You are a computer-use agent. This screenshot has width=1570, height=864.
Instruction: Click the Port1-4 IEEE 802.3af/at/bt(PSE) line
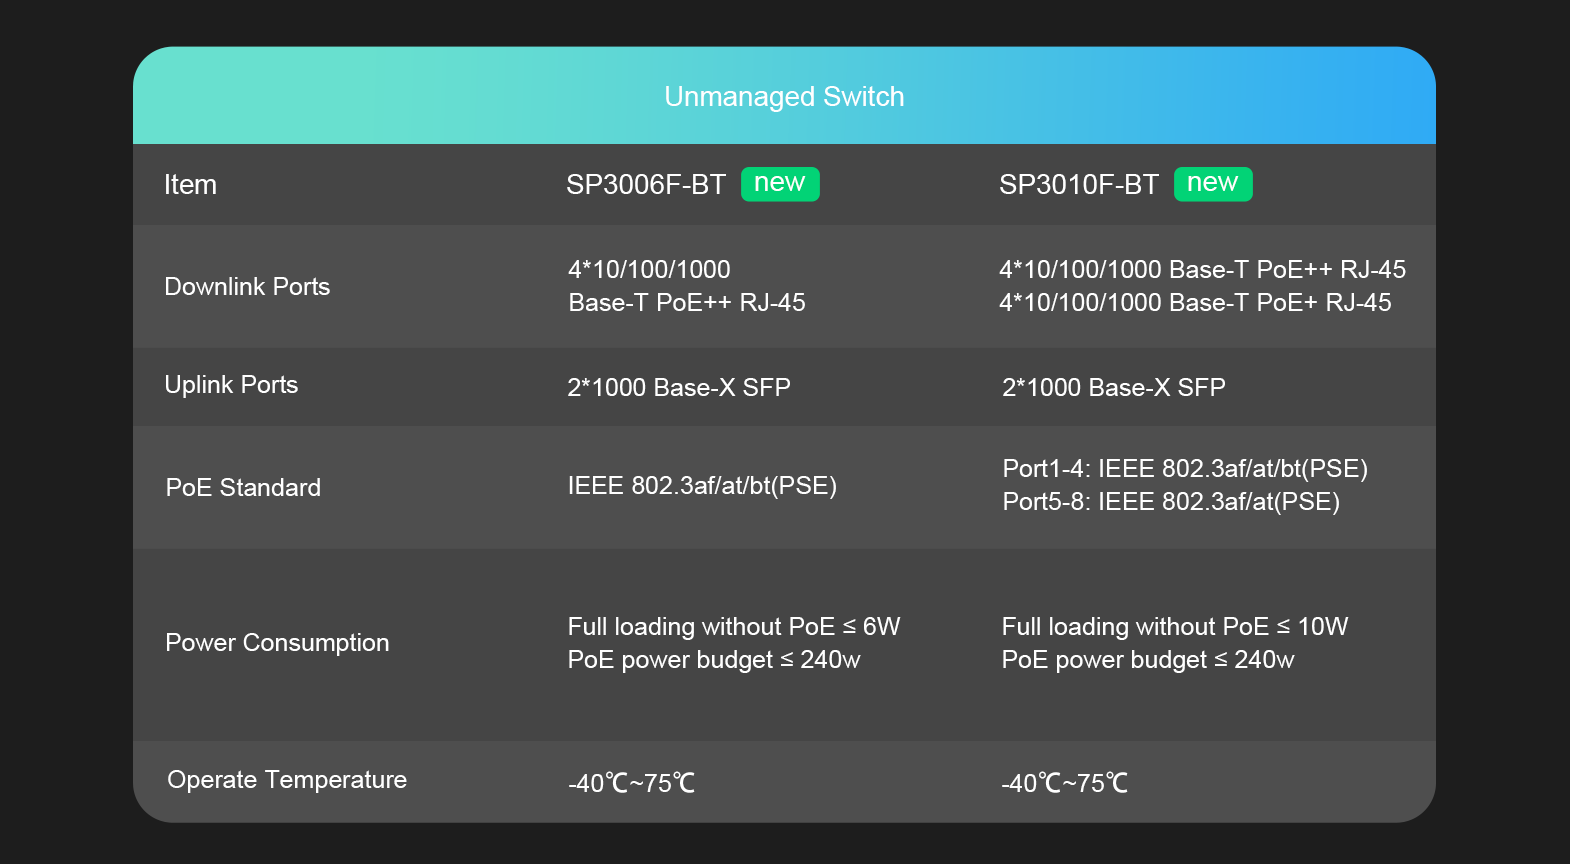point(1185,469)
